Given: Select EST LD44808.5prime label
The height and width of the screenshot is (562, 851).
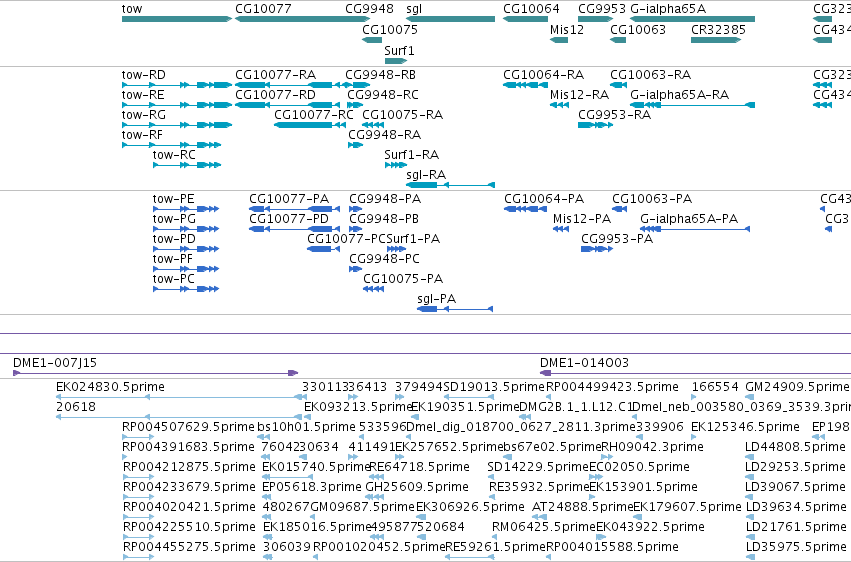Looking at the screenshot, I should coord(796,447).
